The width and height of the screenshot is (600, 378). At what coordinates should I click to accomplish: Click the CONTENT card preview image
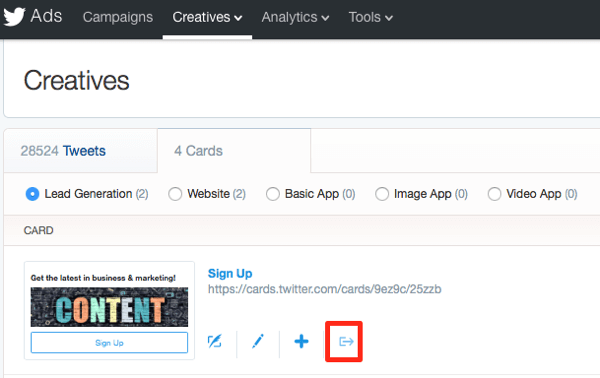click(x=109, y=307)
